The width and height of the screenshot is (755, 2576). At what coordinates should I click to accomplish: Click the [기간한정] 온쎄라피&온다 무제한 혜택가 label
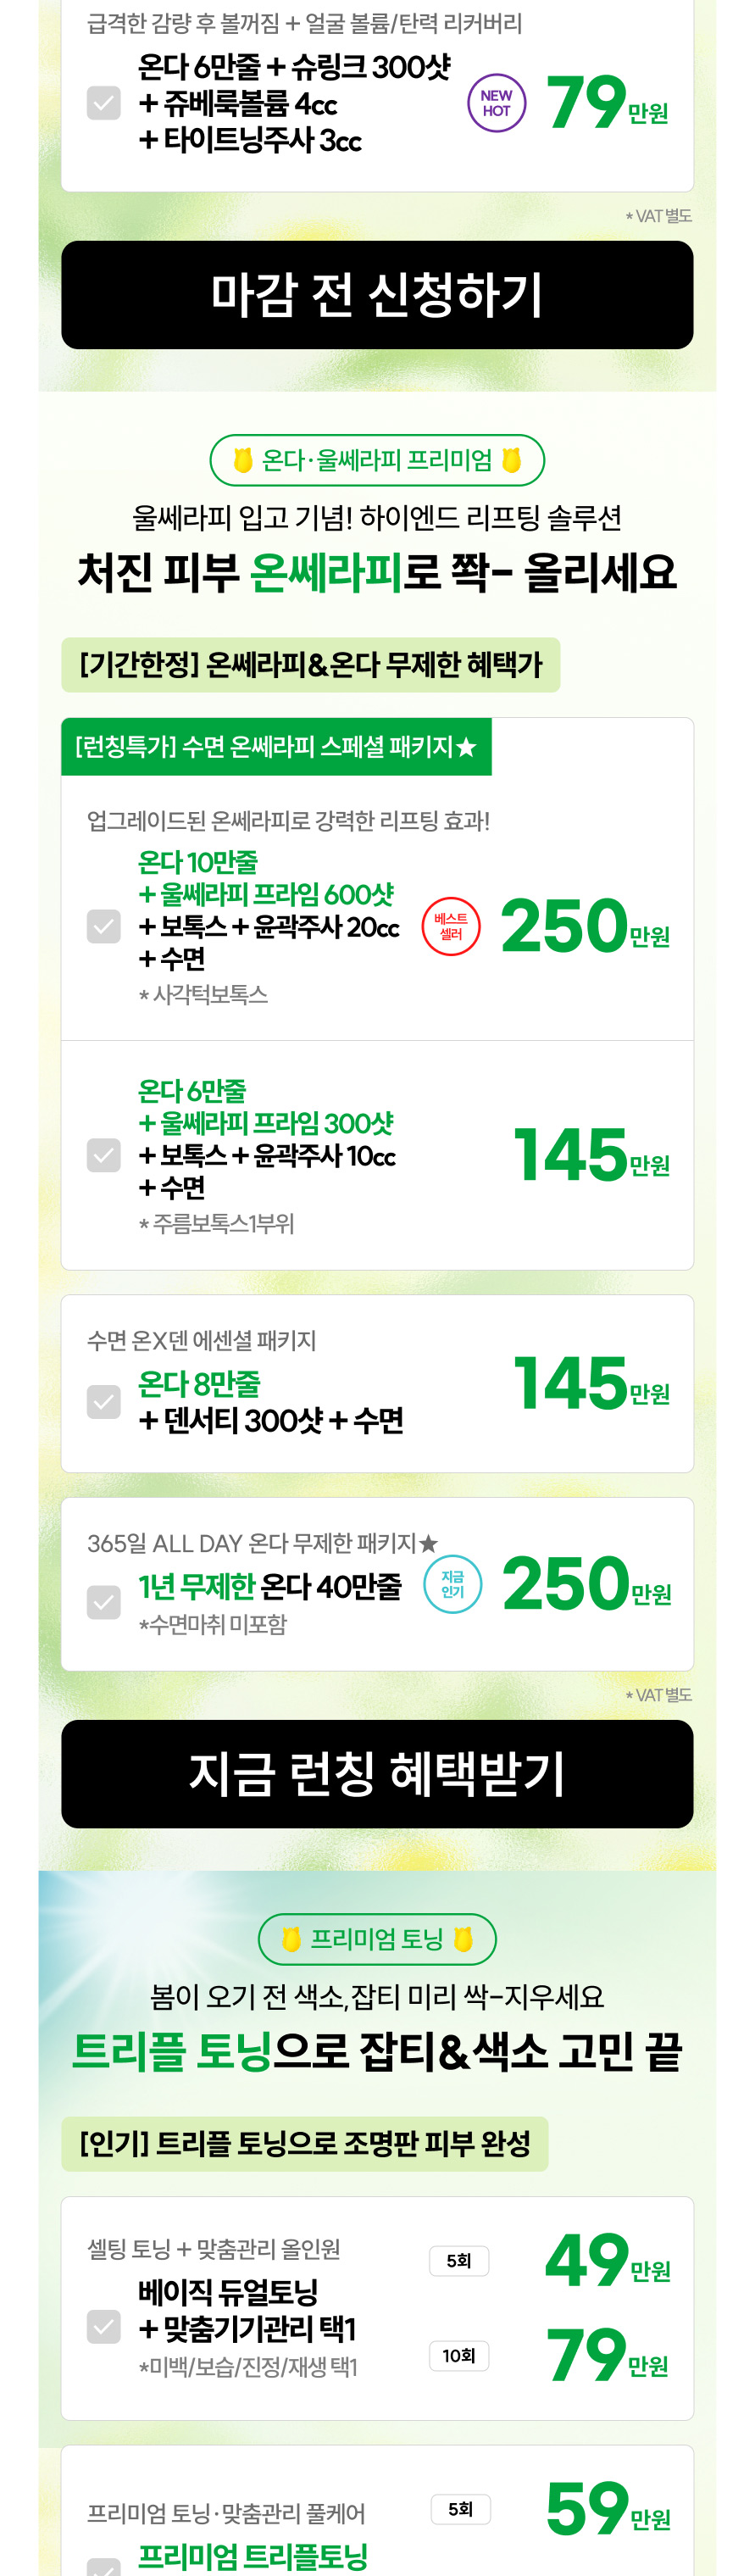pos(310,665)
